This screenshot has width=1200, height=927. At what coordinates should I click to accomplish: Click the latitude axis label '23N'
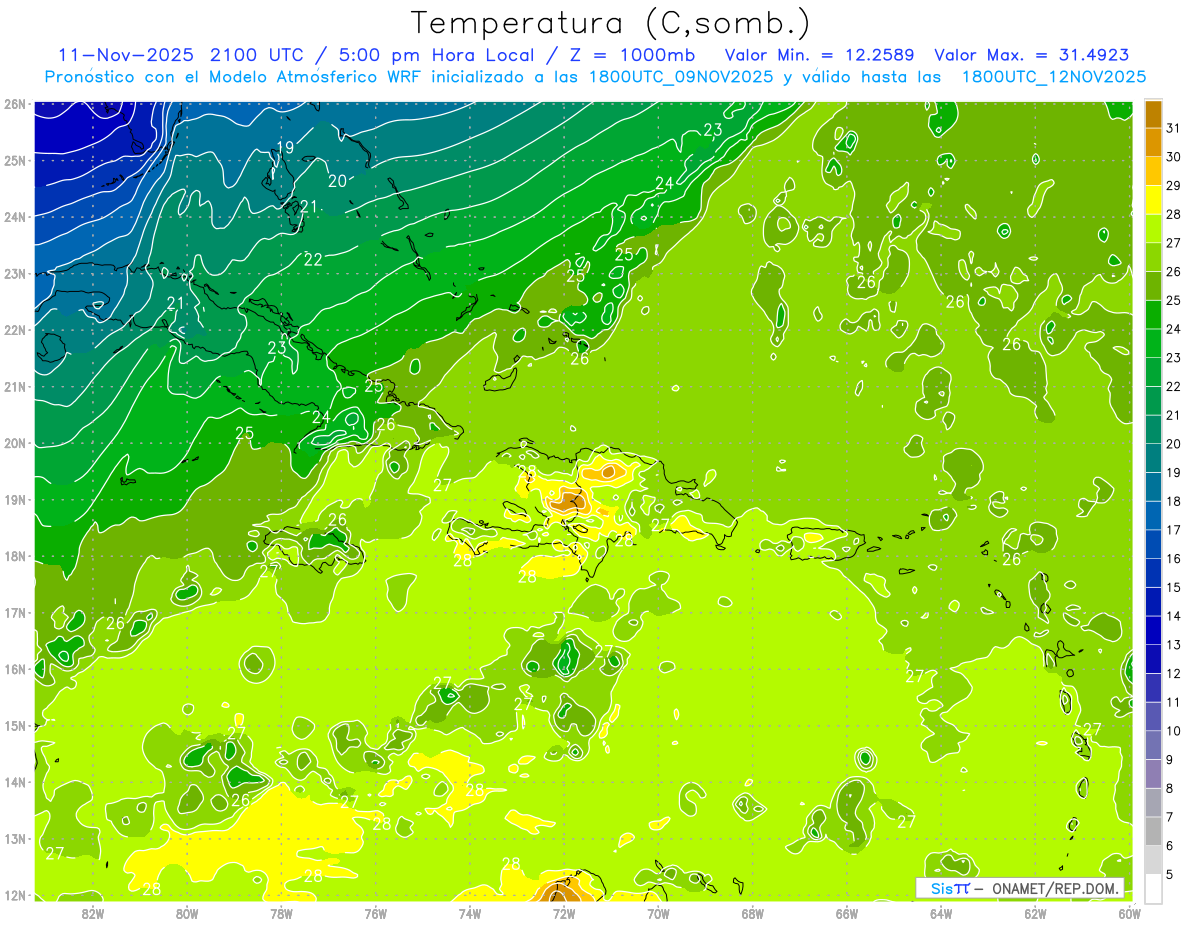pyautogui.click(x=14, y=273)
